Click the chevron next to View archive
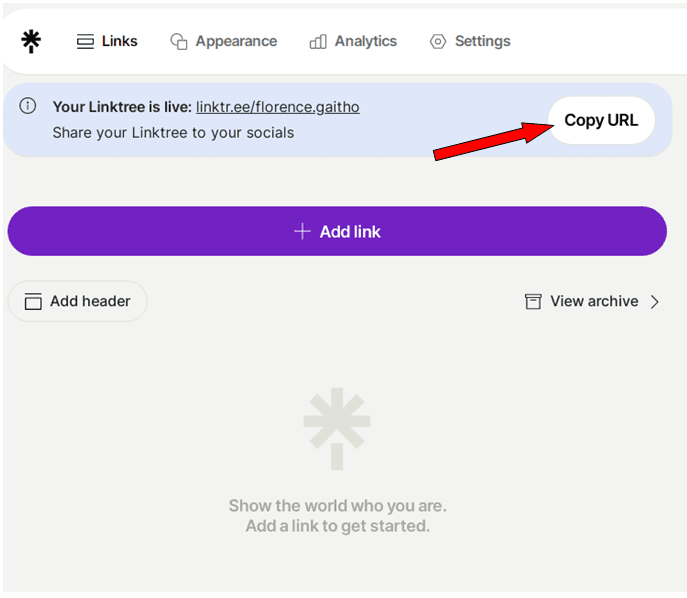 (655, 301)
